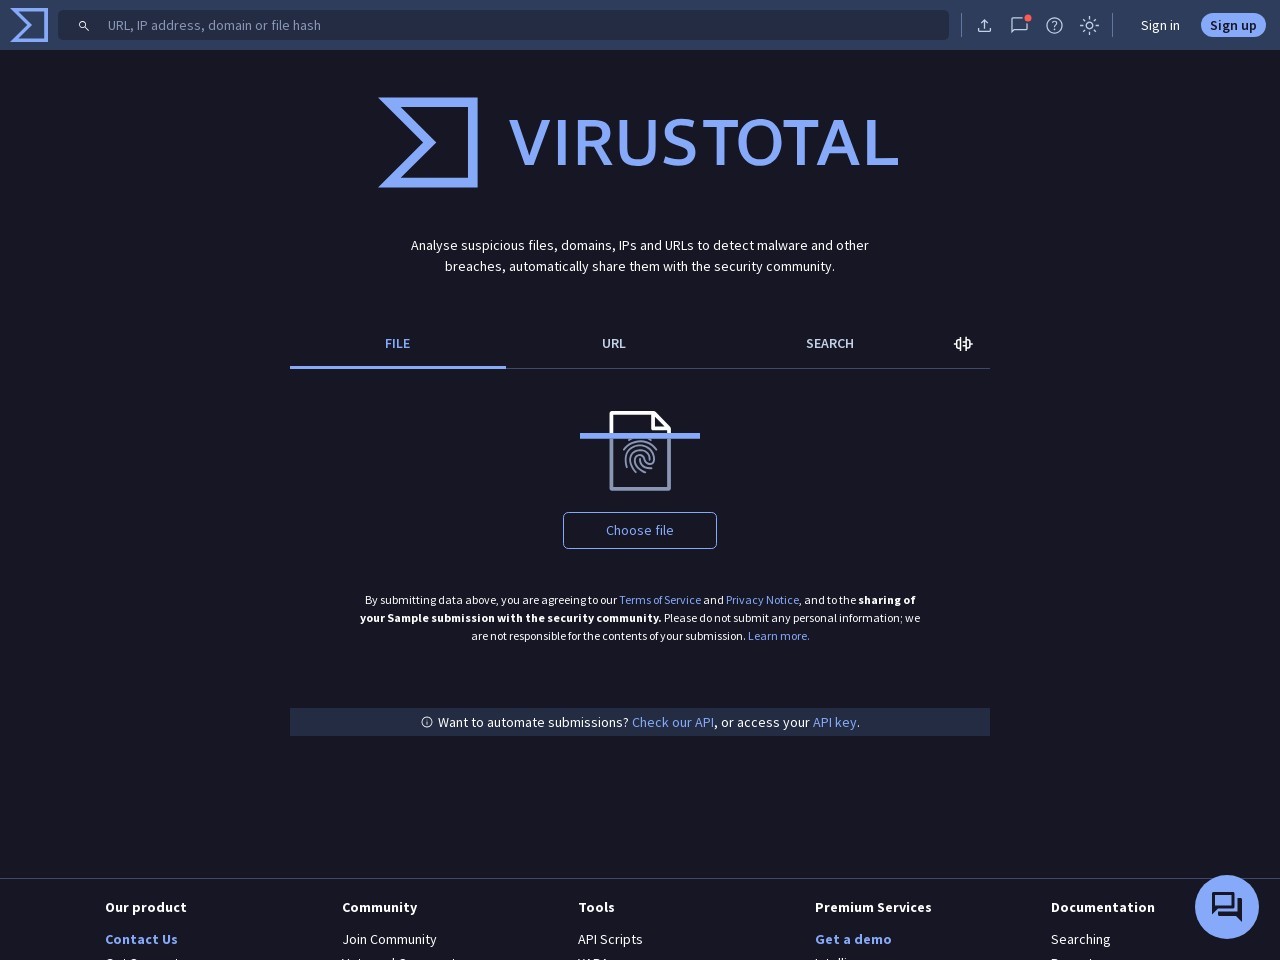Click Contact Us in footer
Viewport: 1280px width, 960px height.
click(141, 939)
